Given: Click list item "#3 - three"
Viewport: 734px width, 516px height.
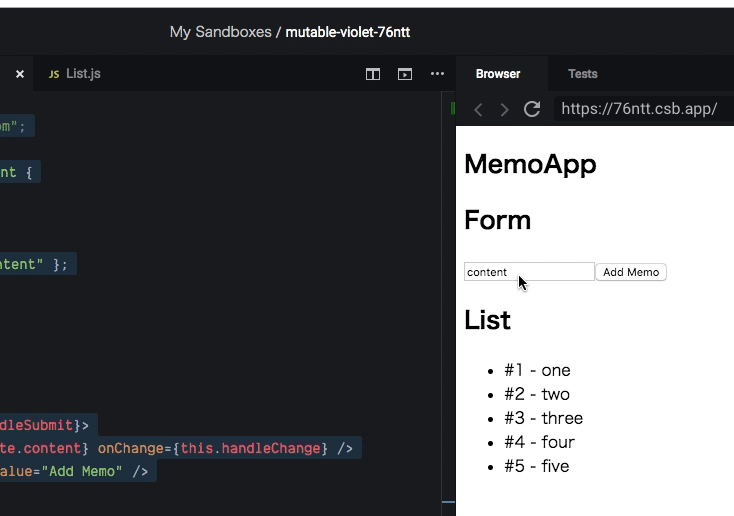Looking at the screenshot, I should pyautogui.click(x=543, y=418).
